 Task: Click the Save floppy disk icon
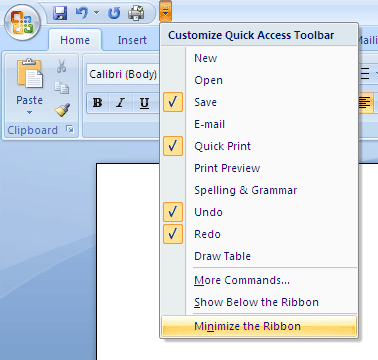click(60, 13)
